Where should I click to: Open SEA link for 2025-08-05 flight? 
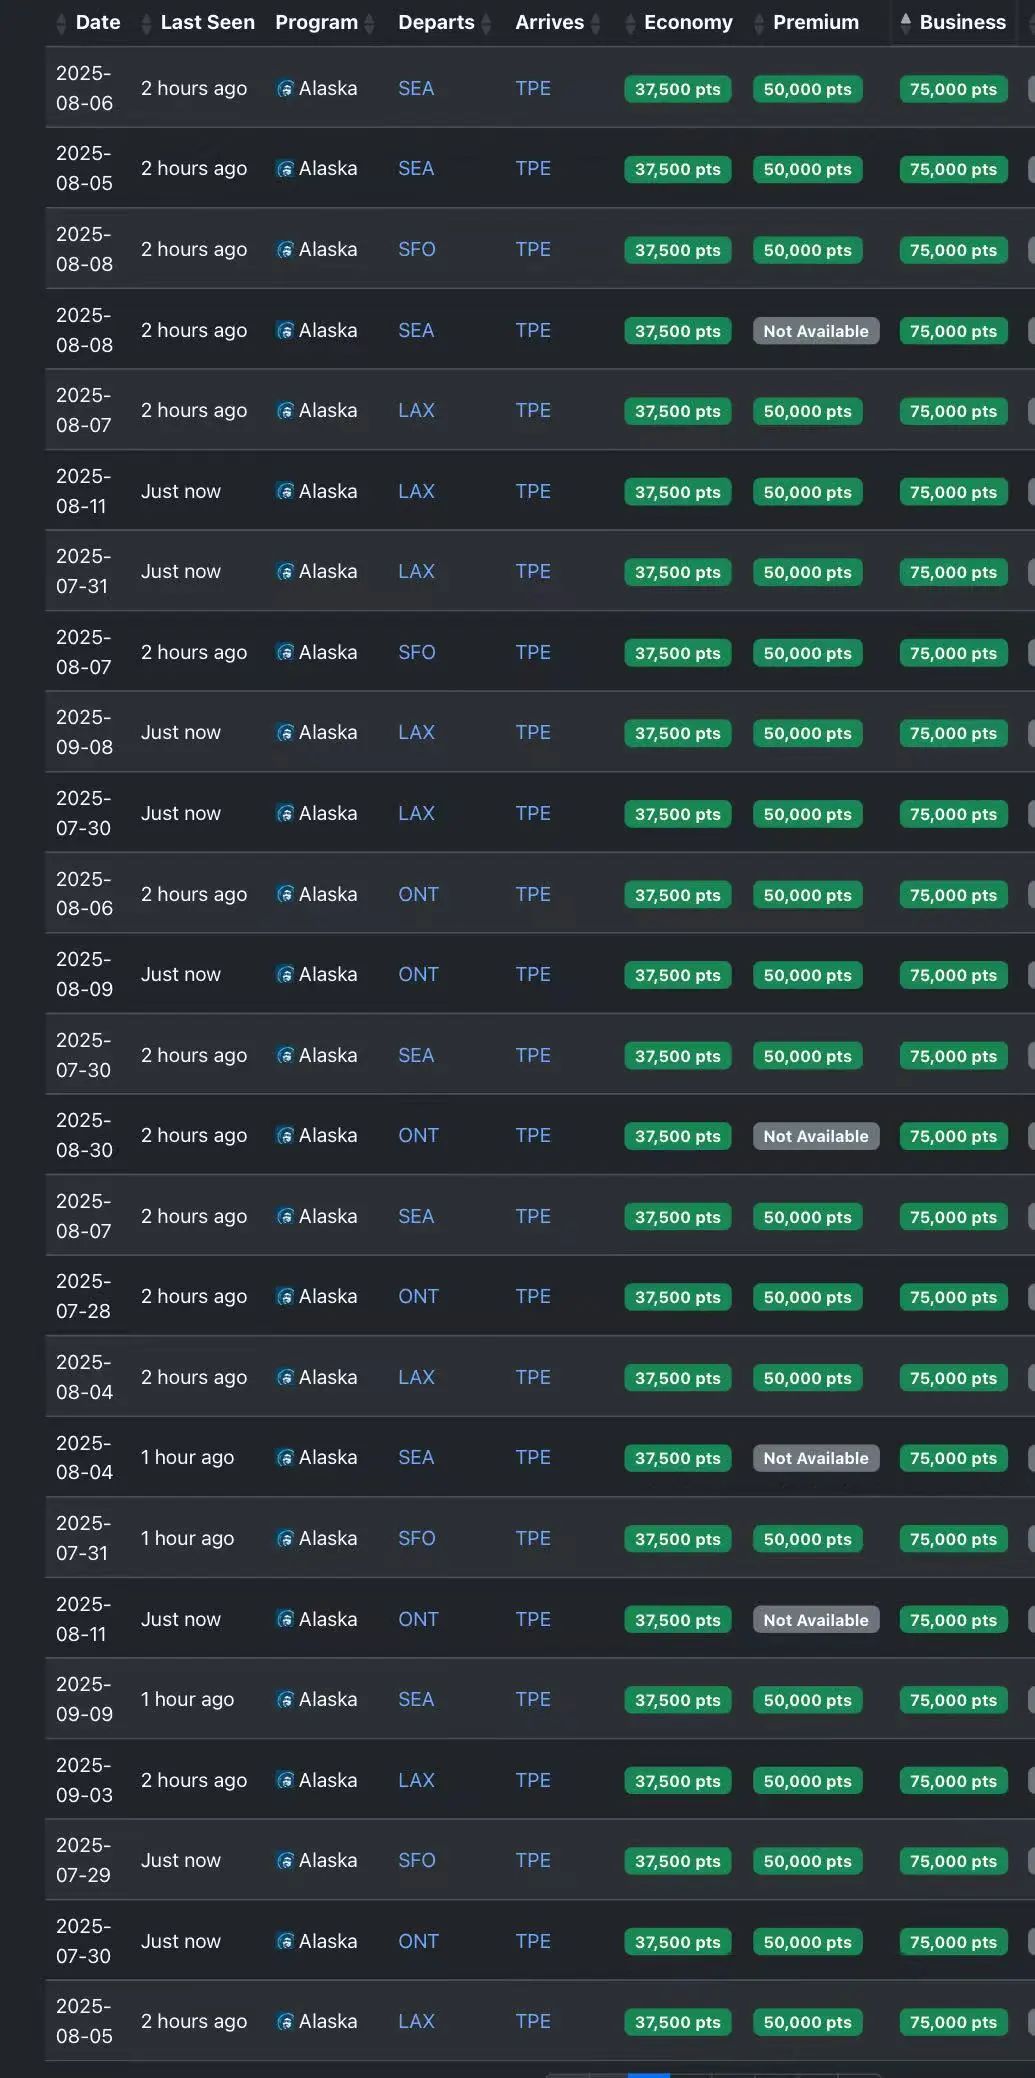(x=416, y=168)
